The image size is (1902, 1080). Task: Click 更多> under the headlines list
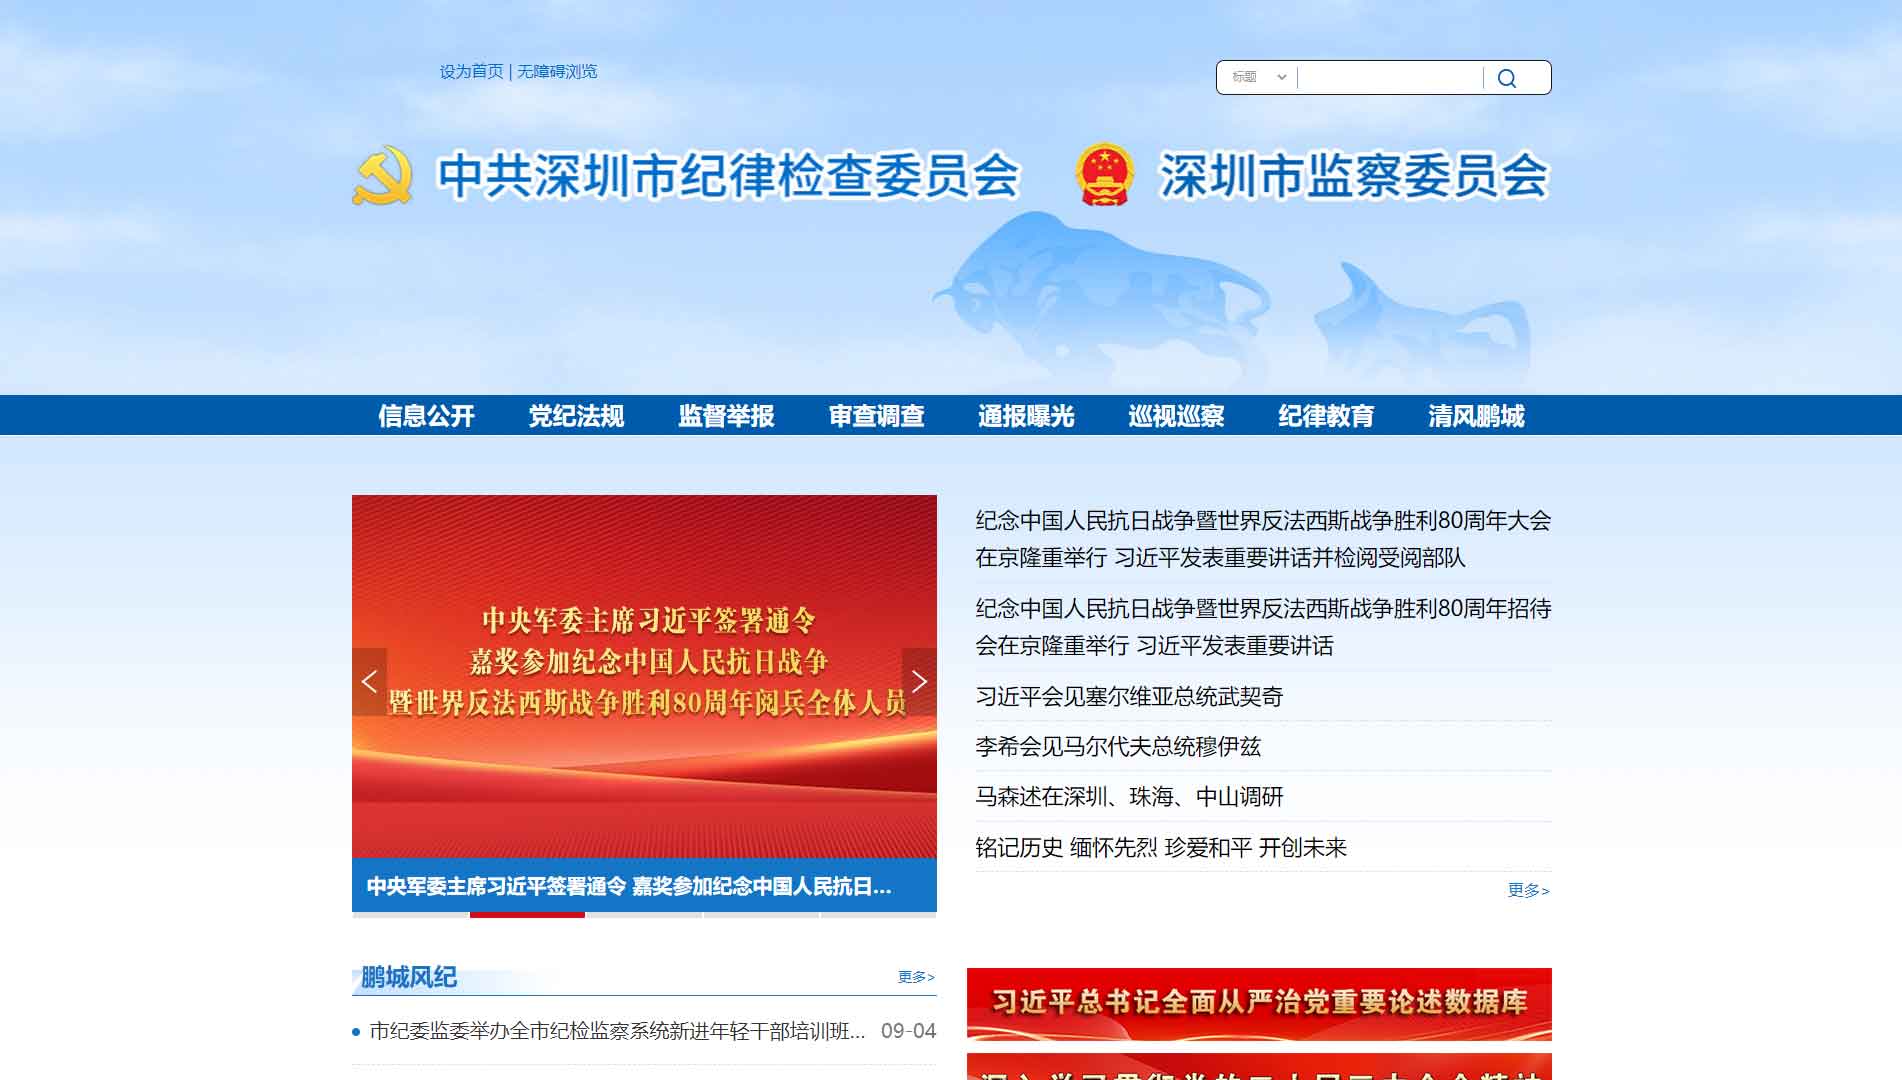pos(1529,890)
